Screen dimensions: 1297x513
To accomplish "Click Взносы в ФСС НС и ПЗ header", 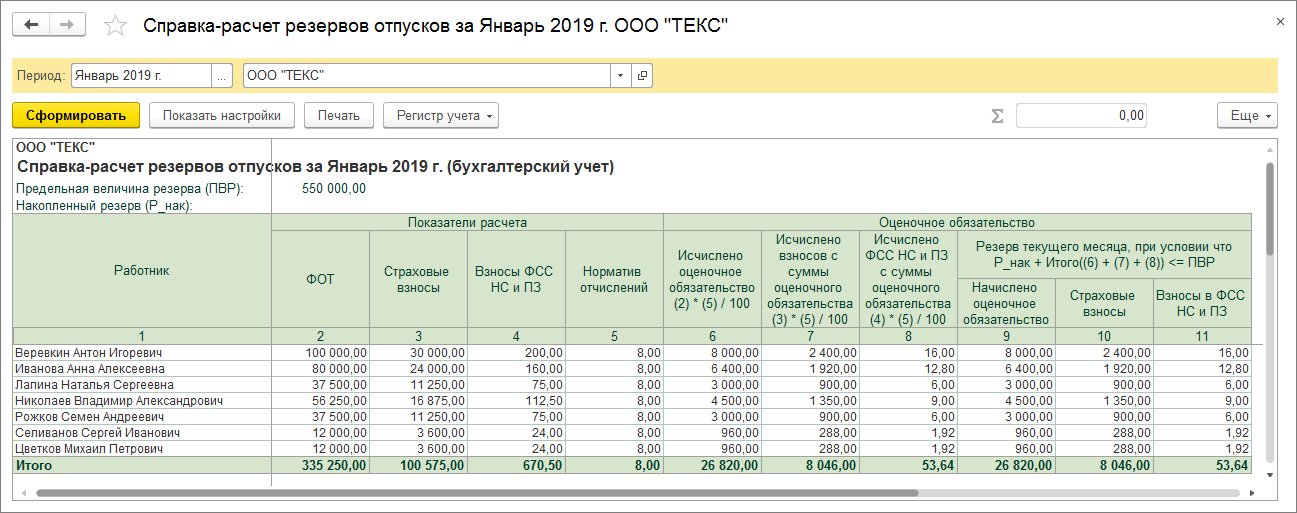I will (x=1202, y=303).
